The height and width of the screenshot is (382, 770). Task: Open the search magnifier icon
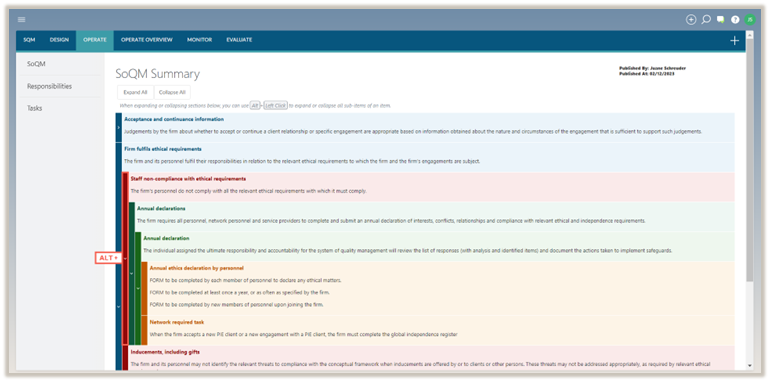tap(706, 20)
